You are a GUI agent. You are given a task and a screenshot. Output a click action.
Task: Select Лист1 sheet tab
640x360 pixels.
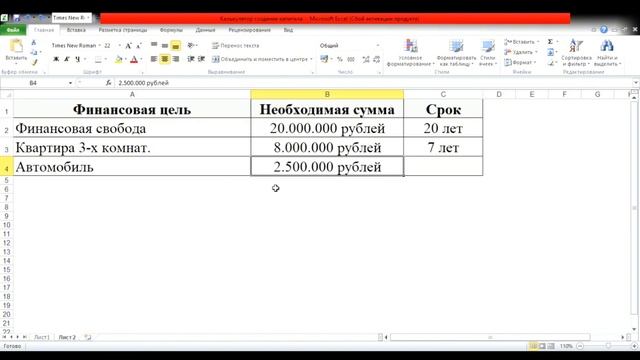click(x=41, y=338)
